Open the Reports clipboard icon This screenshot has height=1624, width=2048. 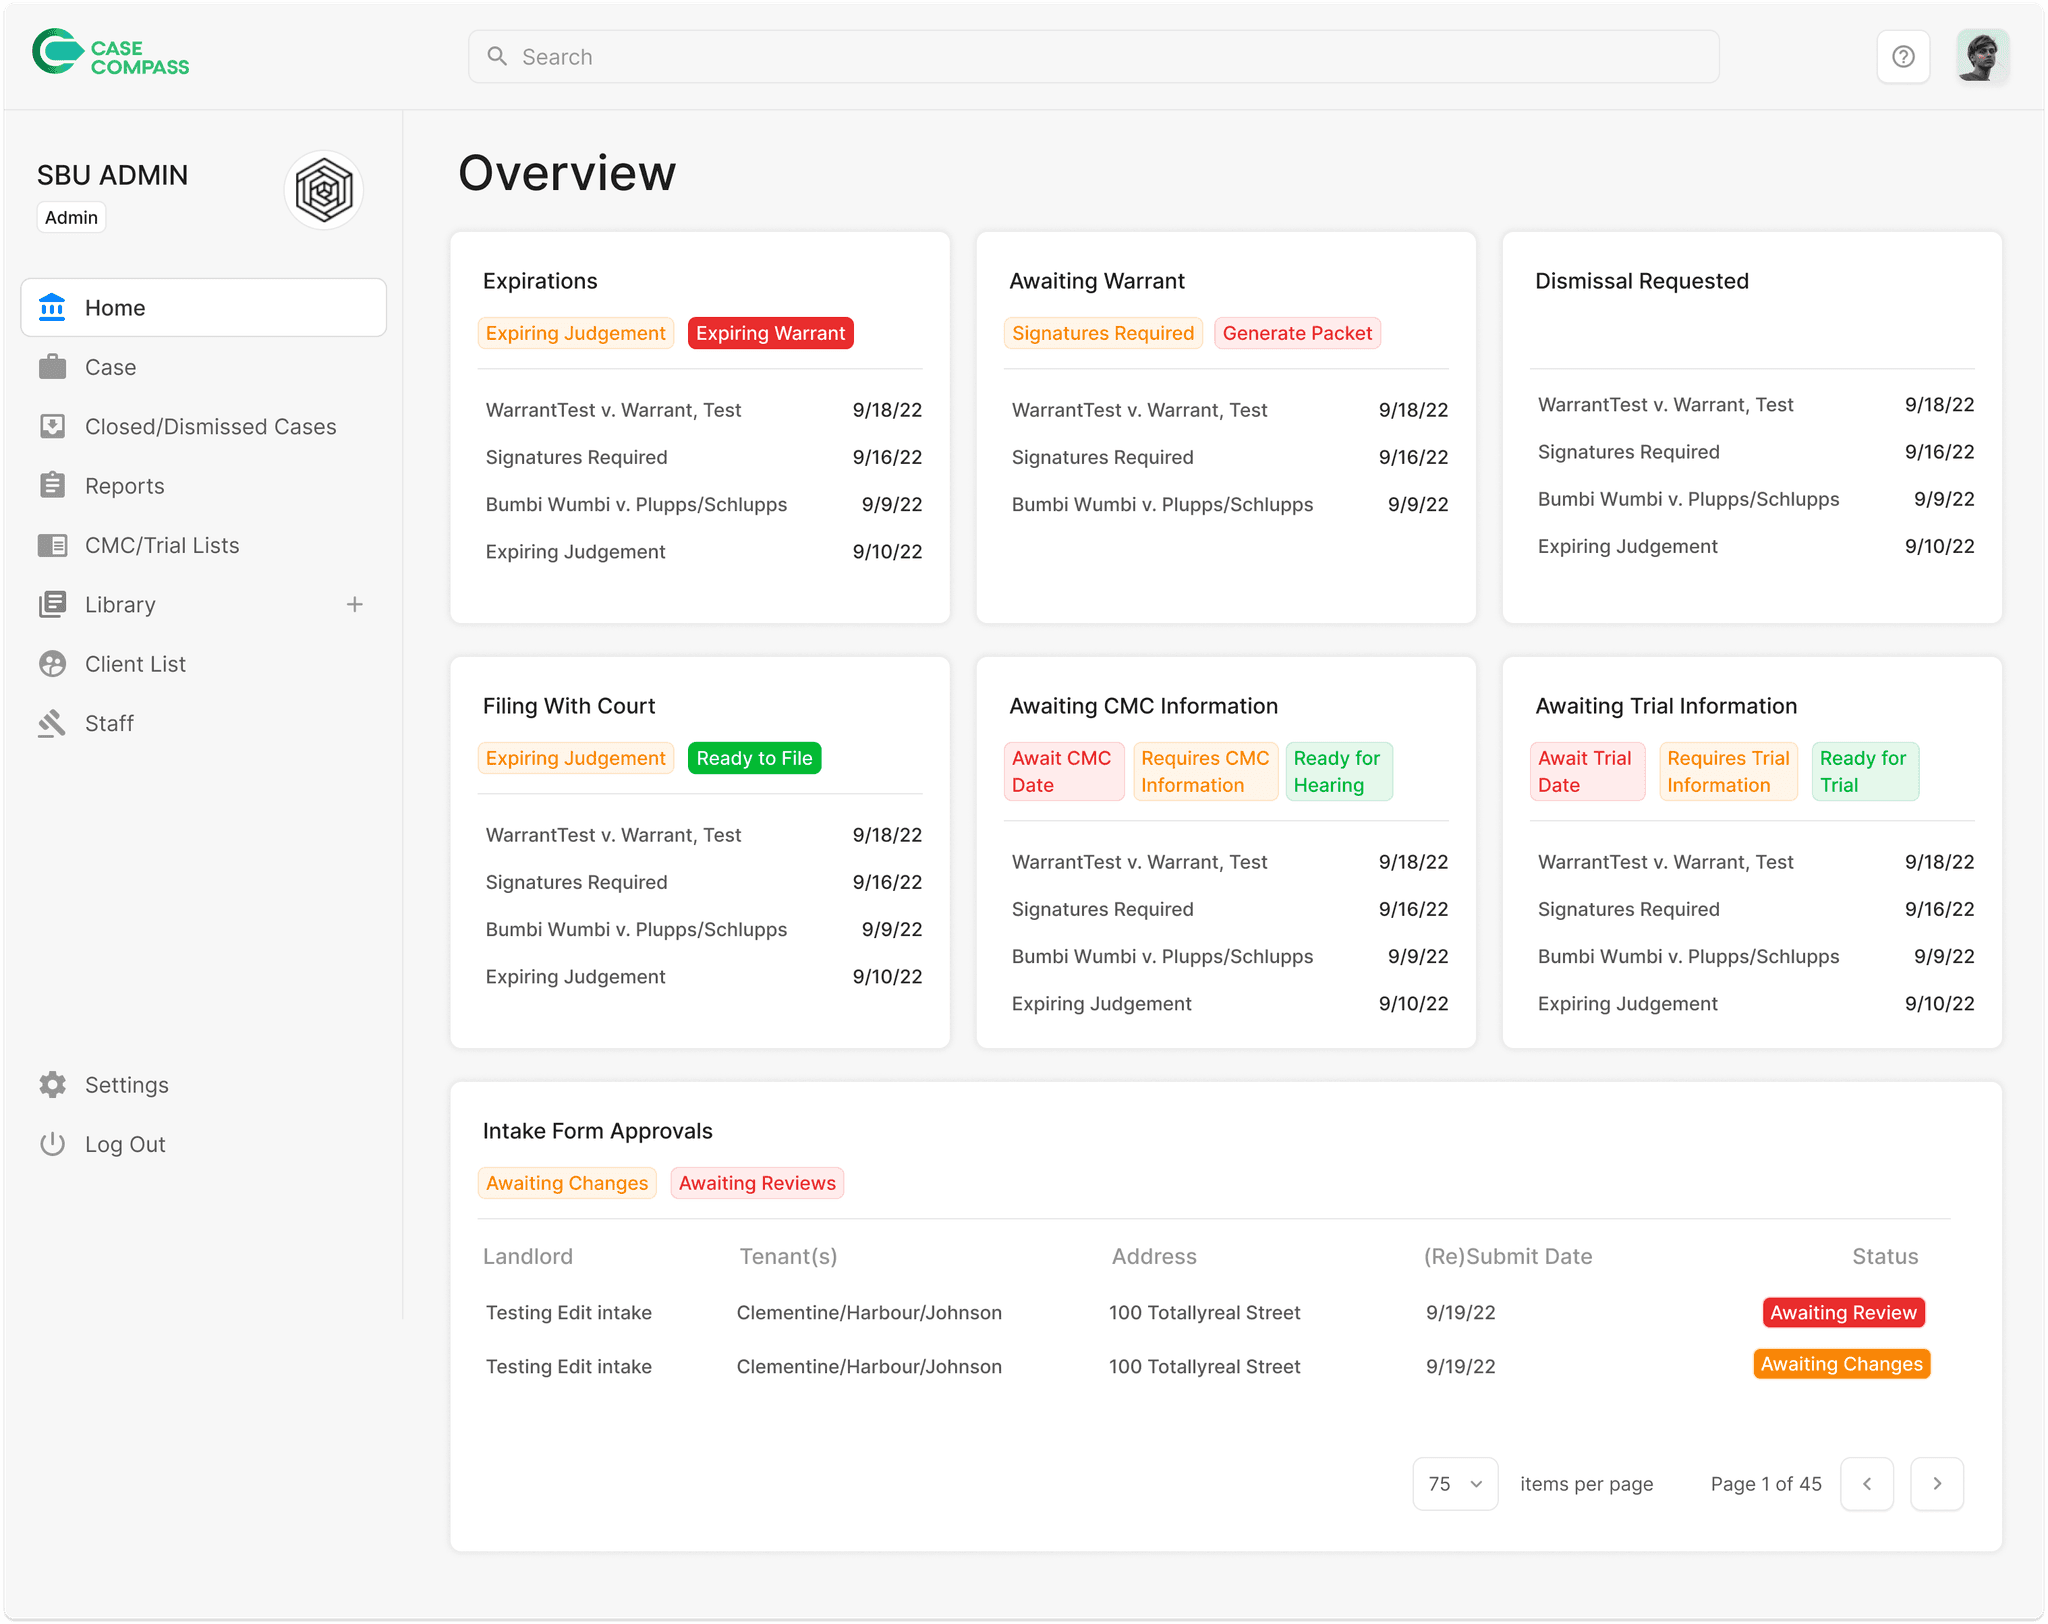pos(52,486)
